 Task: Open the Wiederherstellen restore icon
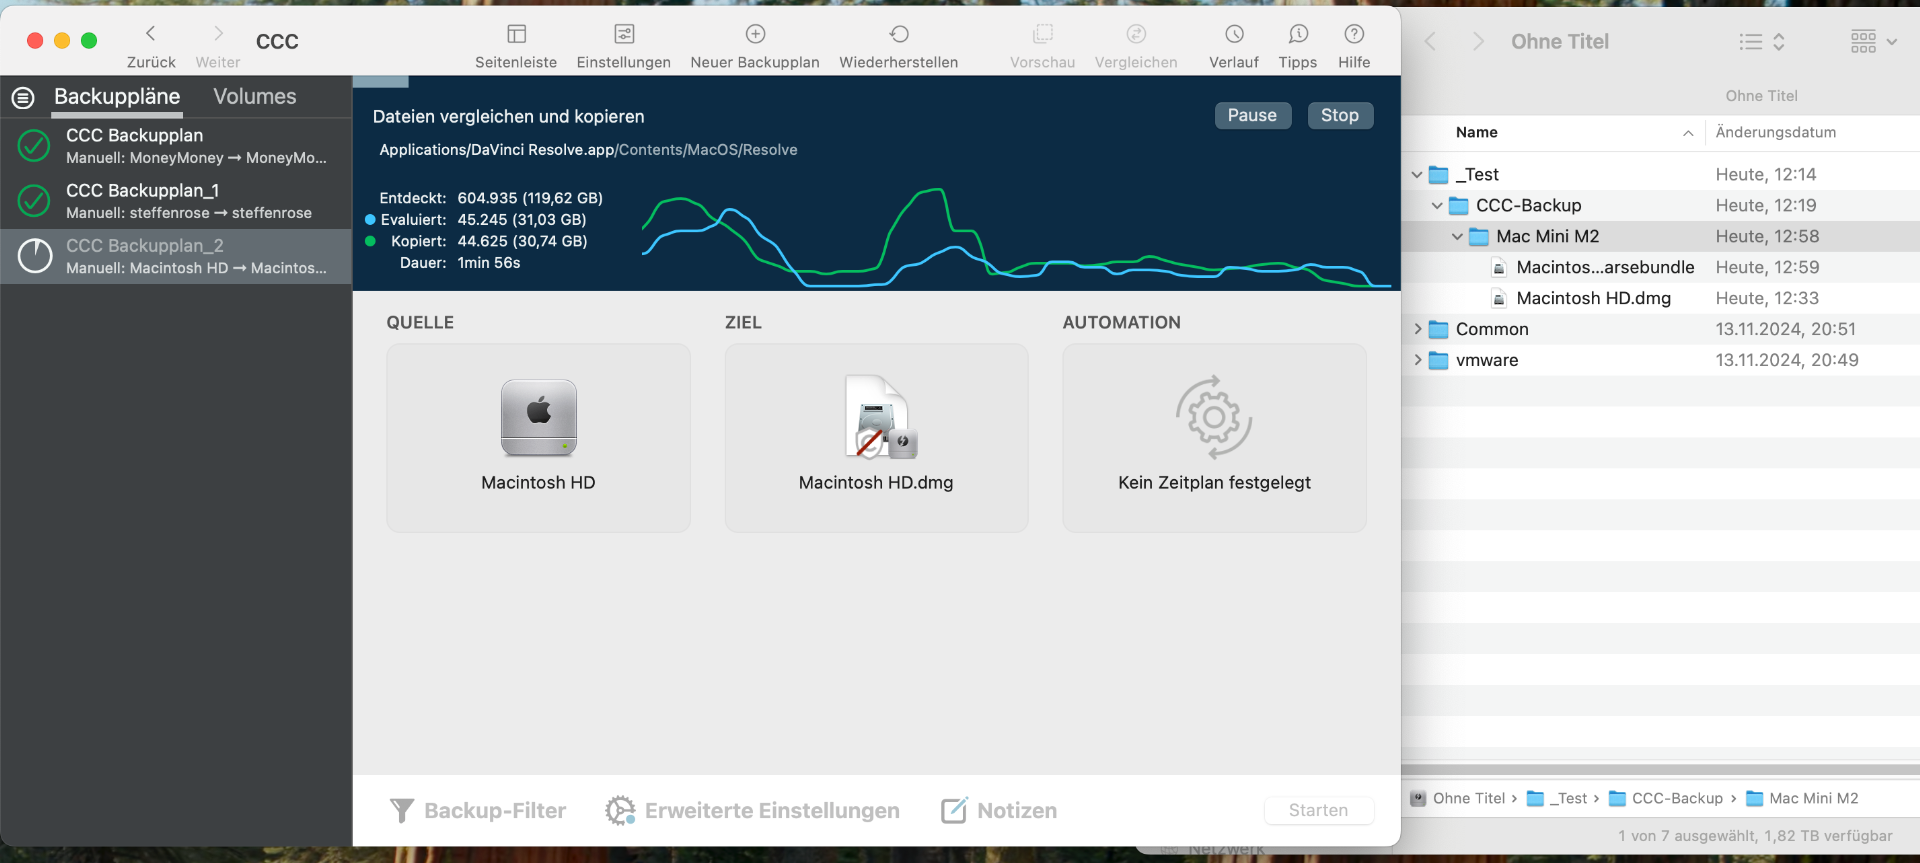click(899, 34)
